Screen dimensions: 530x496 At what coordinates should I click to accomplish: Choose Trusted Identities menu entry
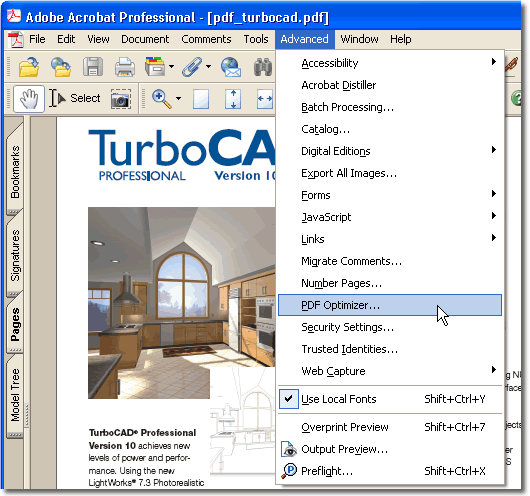click(390, 349)
